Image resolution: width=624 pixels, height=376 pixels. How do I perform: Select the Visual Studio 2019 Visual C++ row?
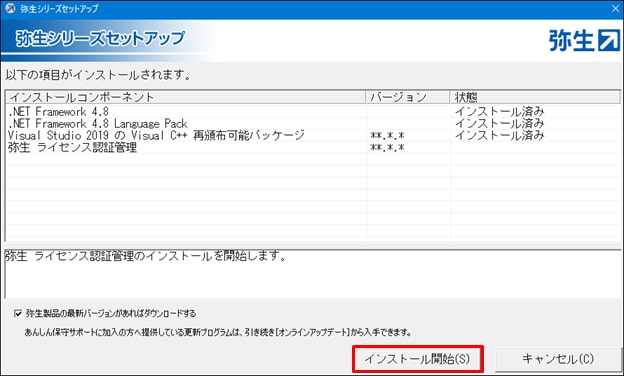(x=313, y=135)
